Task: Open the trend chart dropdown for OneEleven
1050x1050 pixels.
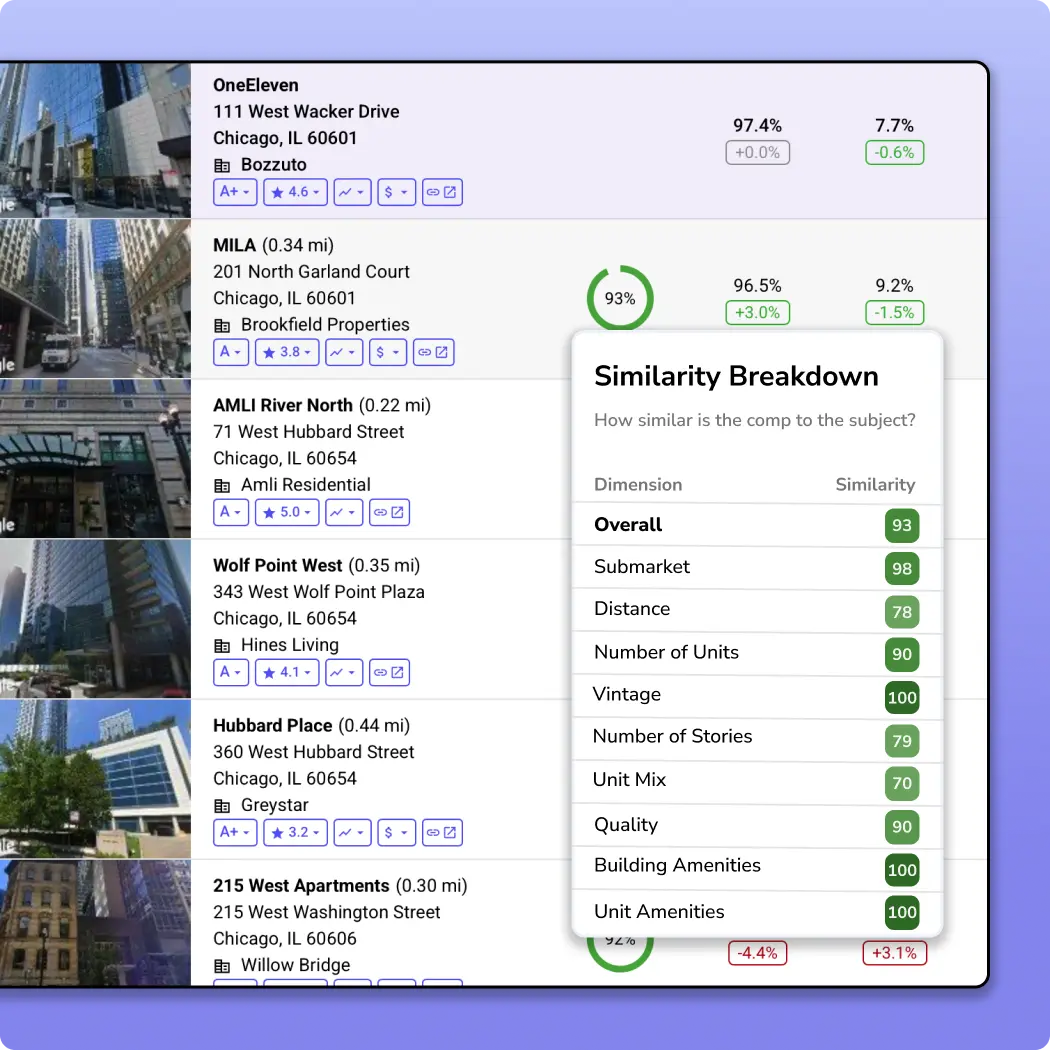Action: click(x=352, y=192)
